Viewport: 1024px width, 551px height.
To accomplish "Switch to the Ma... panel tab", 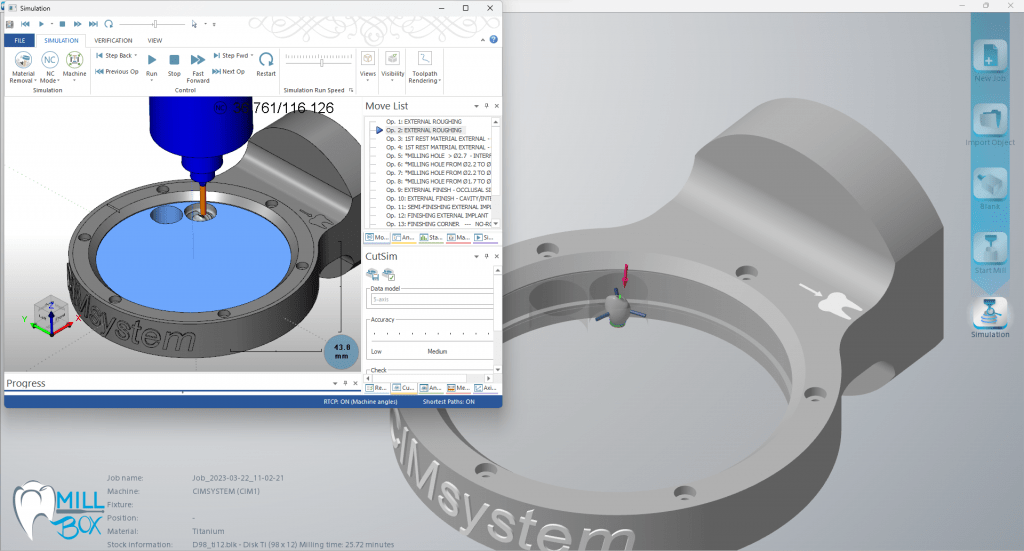I will (458, 238).
